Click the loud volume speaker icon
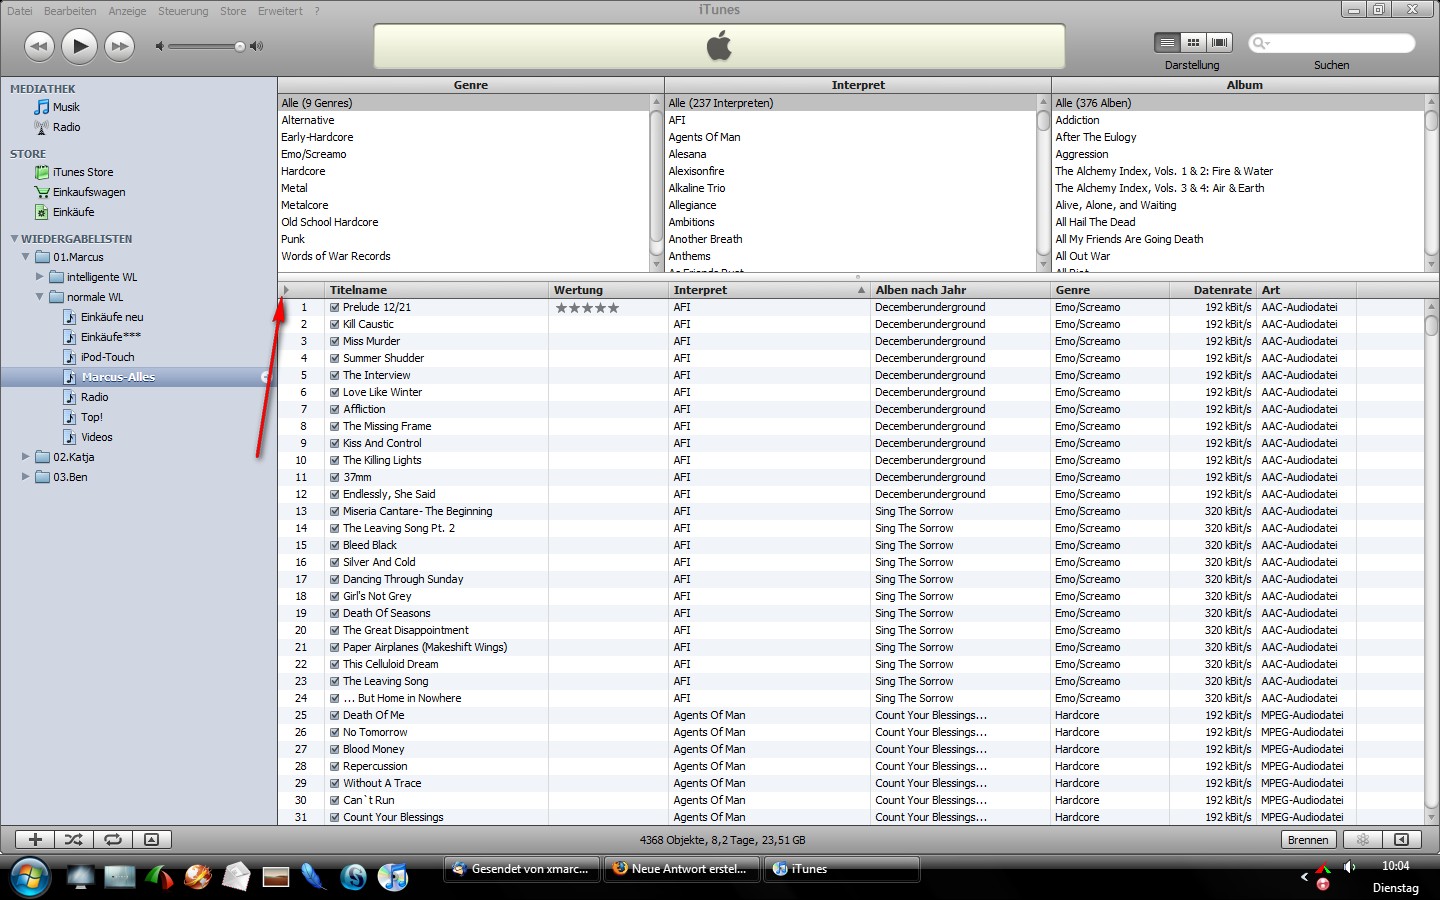The image size is (1440, 900). [256, 46]
